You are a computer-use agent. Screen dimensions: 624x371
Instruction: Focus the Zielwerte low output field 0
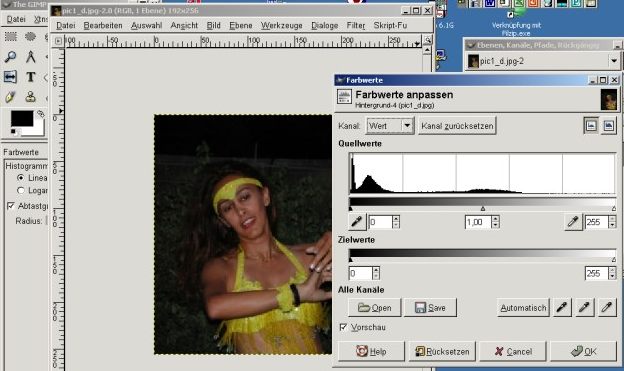(x=361, y=273)
